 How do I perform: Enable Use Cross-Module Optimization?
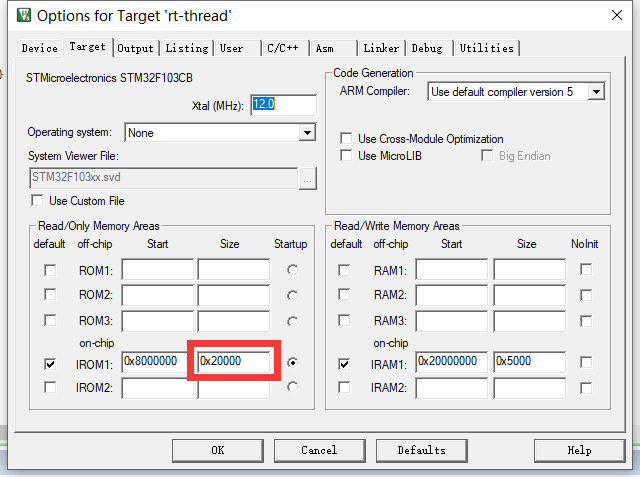(347, 139)
